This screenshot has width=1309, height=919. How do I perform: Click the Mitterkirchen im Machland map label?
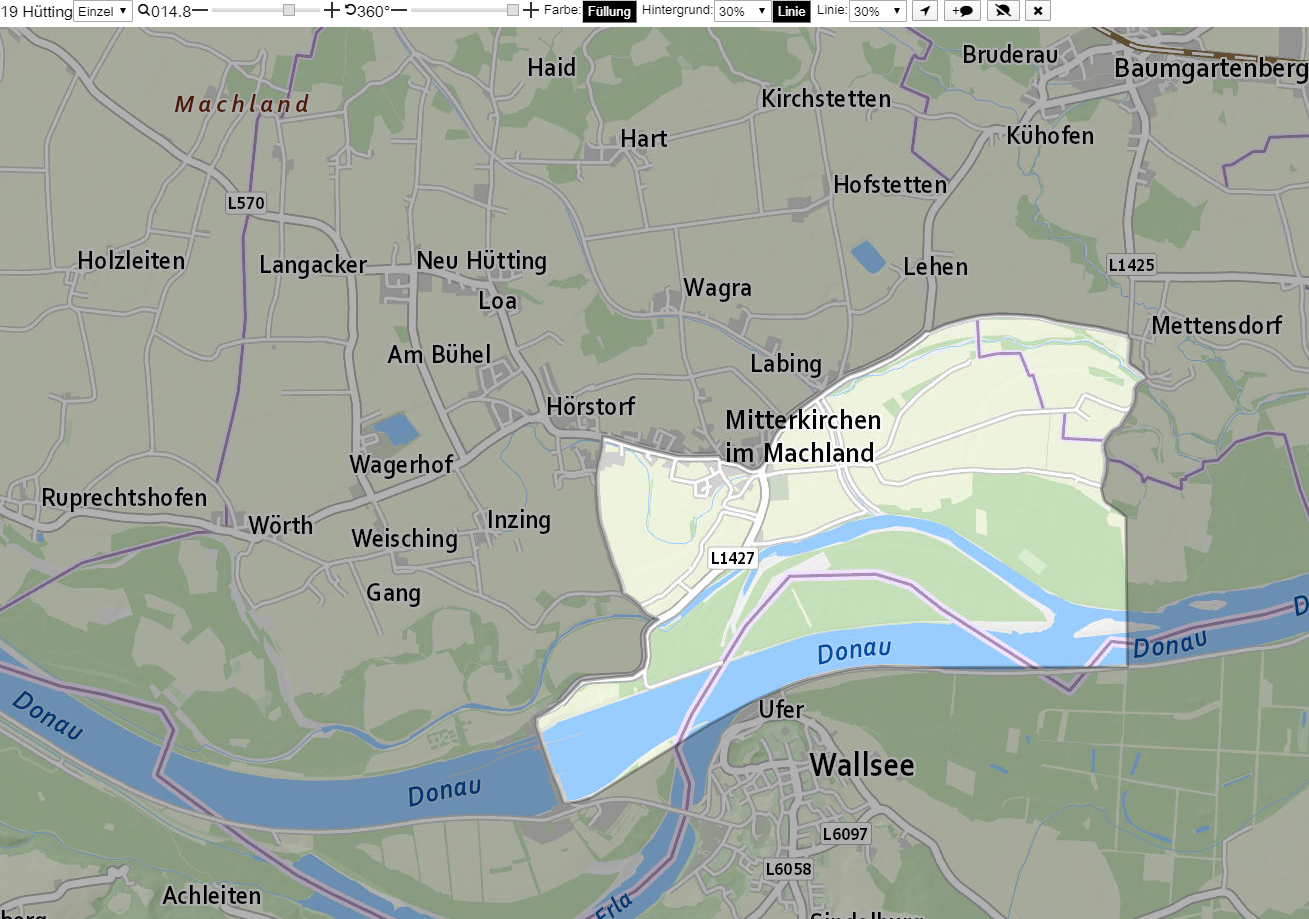(802, 436)
